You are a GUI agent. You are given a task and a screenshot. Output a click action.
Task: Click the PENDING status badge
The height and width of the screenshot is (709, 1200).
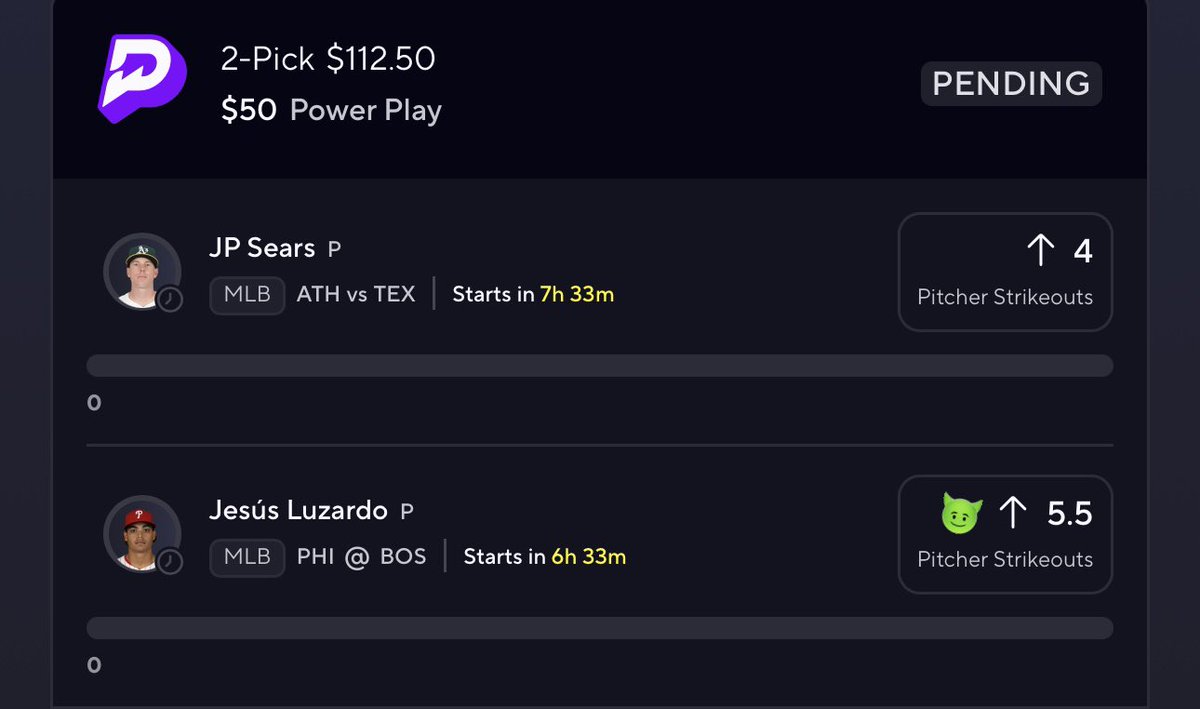click(1011, 83)
